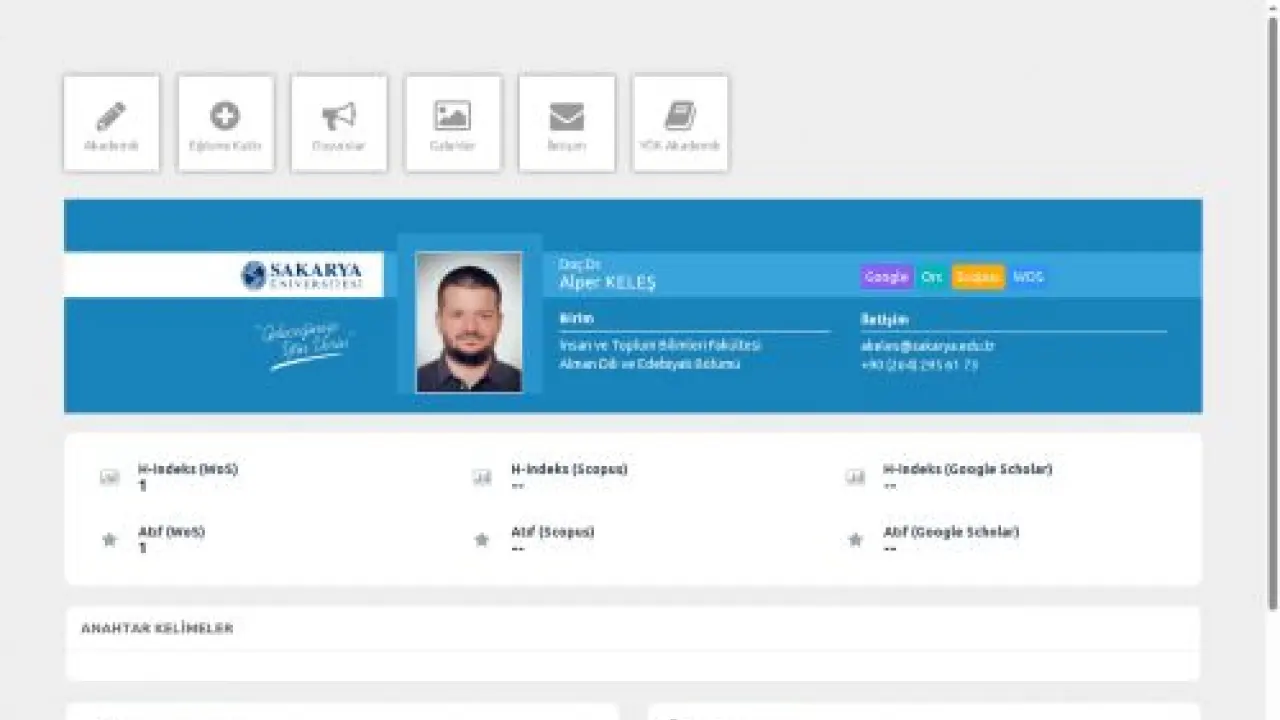
Task: Click the plus circle tile
Action: point(225,123)
